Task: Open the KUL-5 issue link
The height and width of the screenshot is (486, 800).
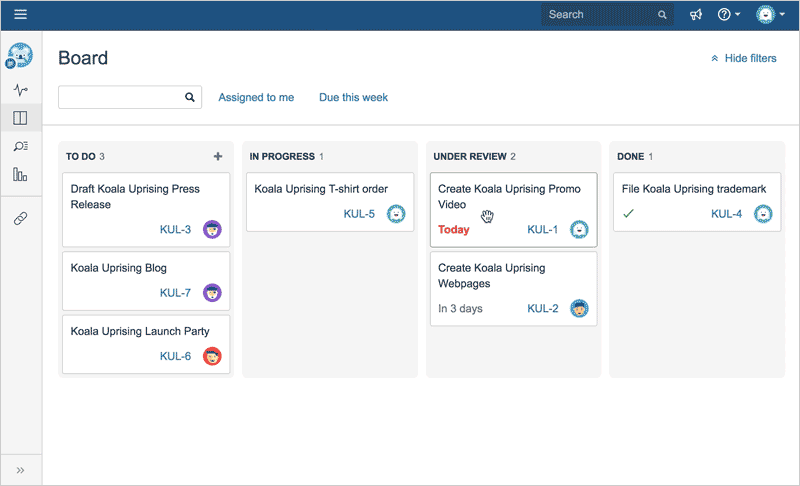Action: (359, 214)
